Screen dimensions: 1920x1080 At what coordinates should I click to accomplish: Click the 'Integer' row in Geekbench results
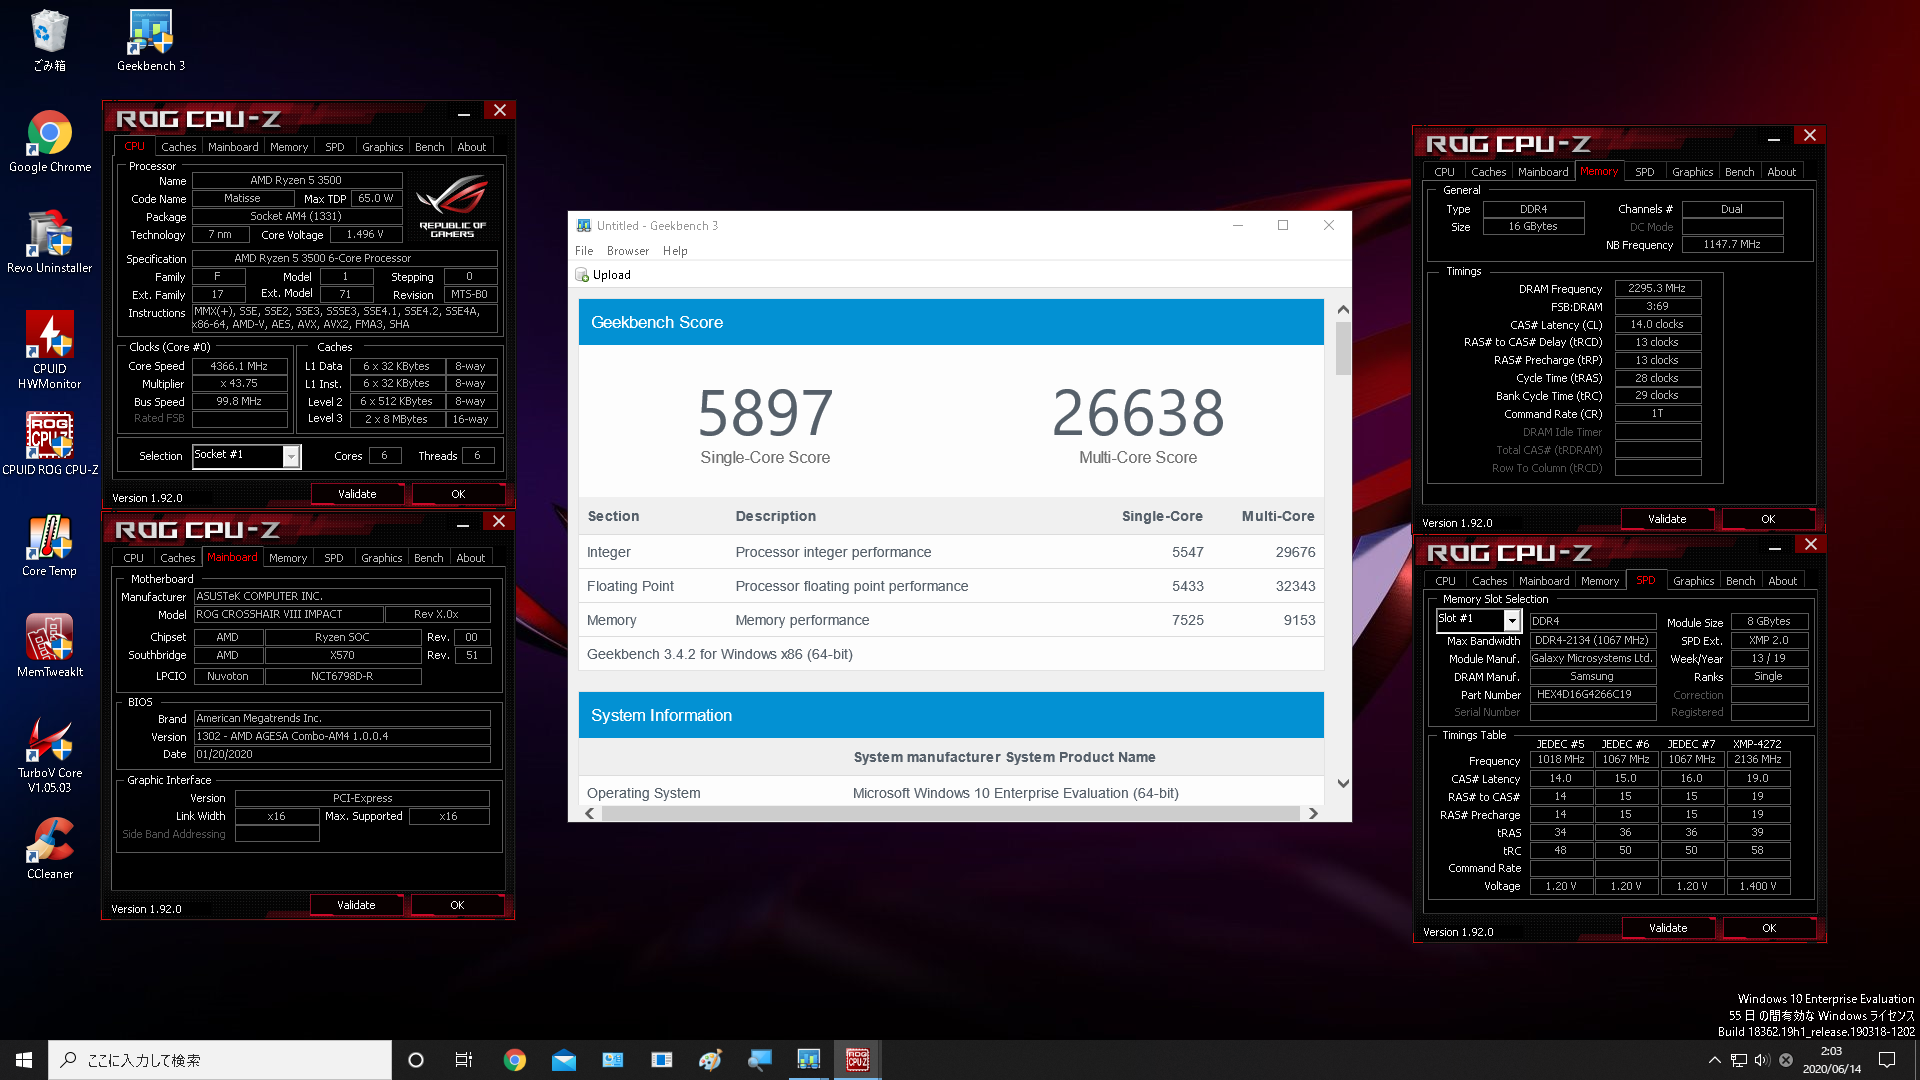[x=951, y=552]
